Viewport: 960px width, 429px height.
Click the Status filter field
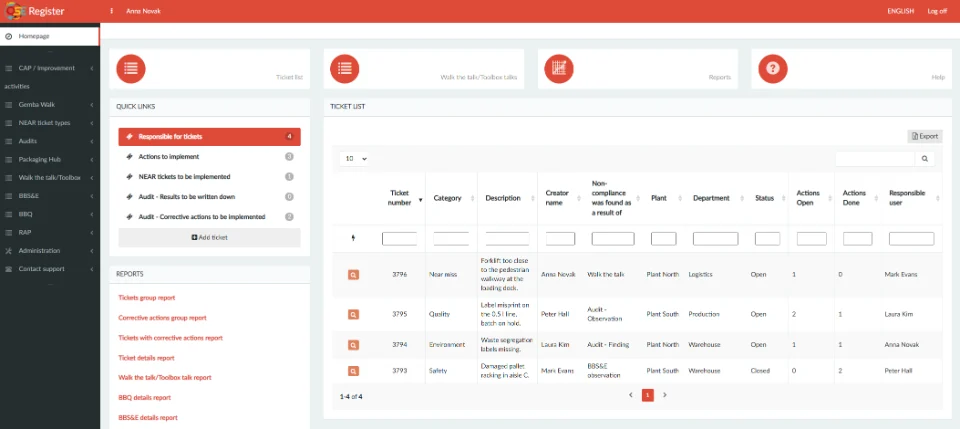(767, 239)
